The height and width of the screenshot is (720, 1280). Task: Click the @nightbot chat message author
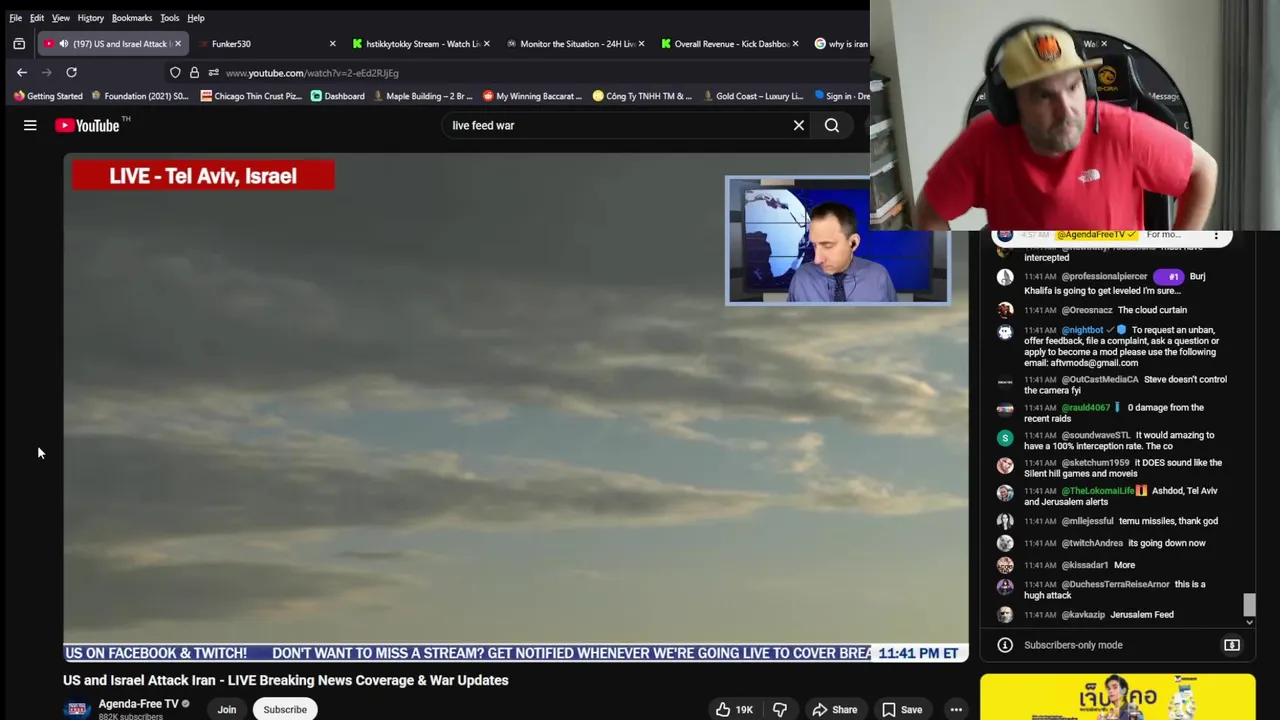tap(1082, 330)
